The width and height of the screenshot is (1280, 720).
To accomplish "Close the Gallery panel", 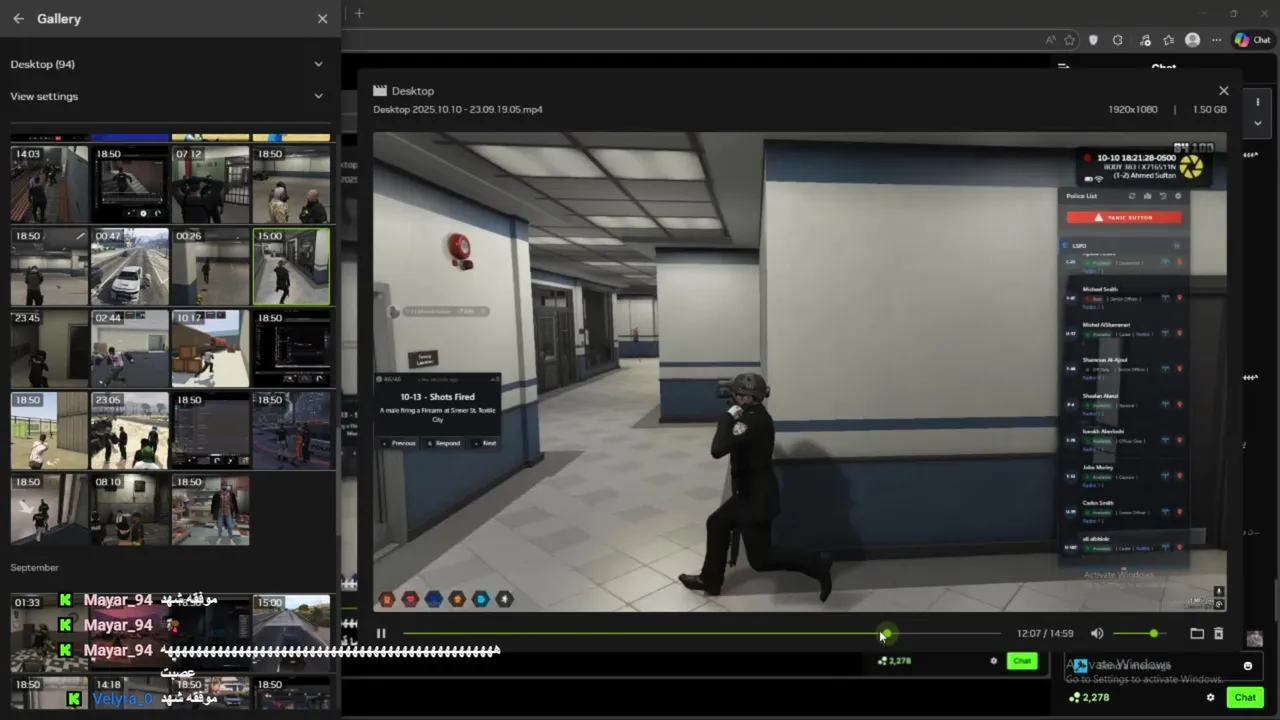I will tap(322, 19).
